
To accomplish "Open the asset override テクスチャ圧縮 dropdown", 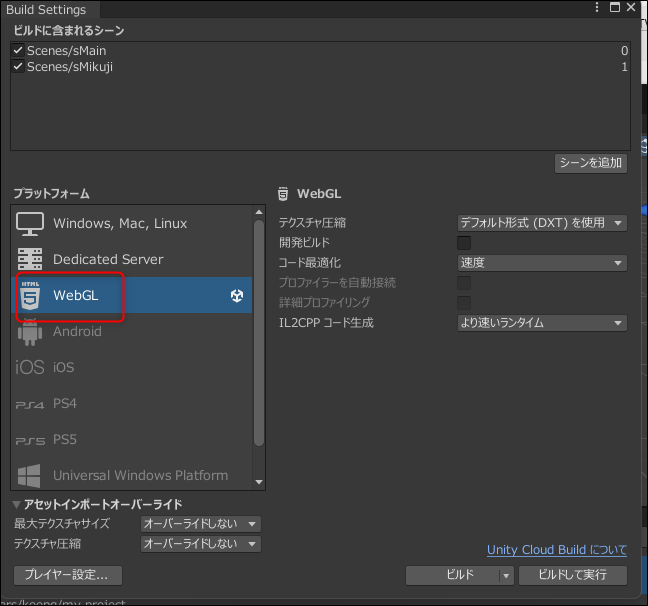I will 200,544.
